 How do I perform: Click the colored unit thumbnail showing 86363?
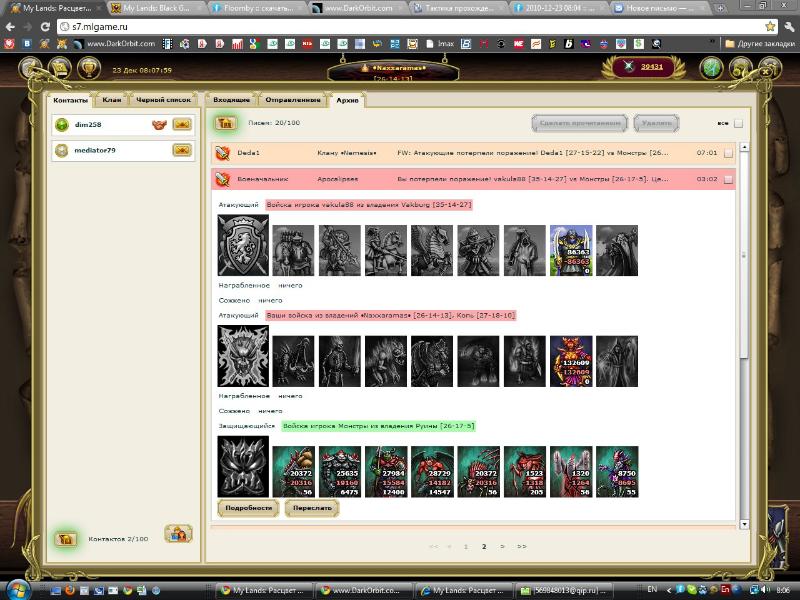click(x=571, y=251)
